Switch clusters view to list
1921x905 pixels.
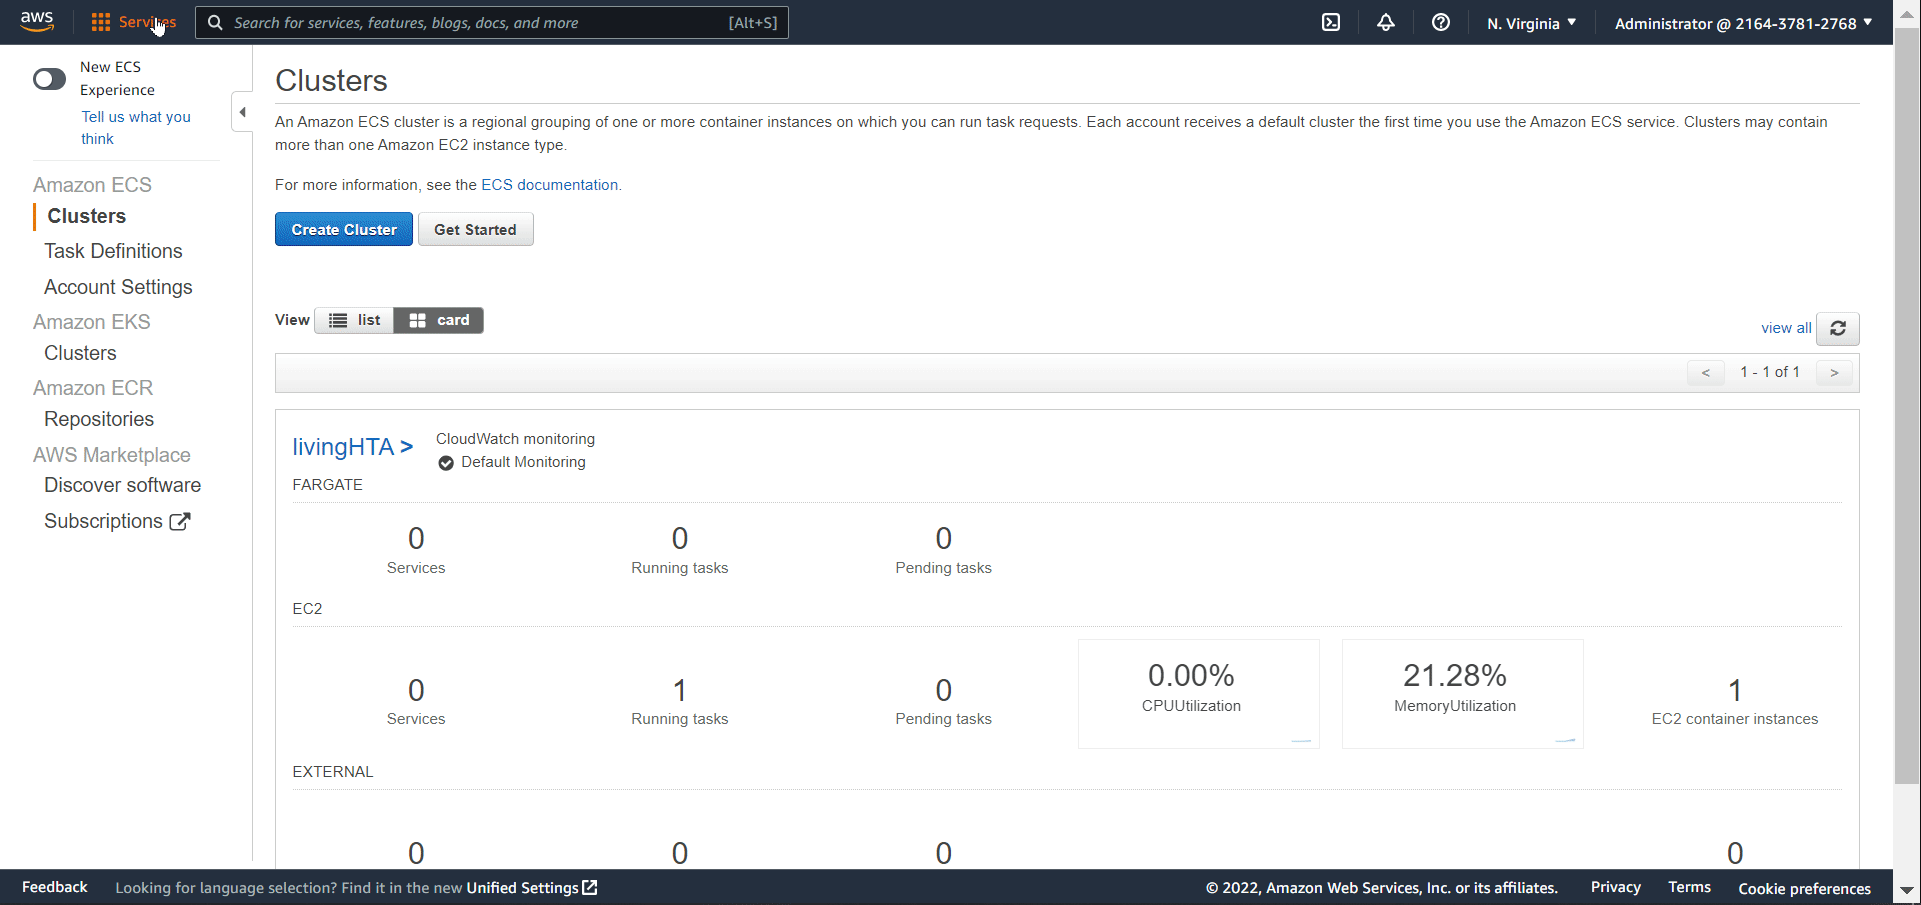(355, 320)
